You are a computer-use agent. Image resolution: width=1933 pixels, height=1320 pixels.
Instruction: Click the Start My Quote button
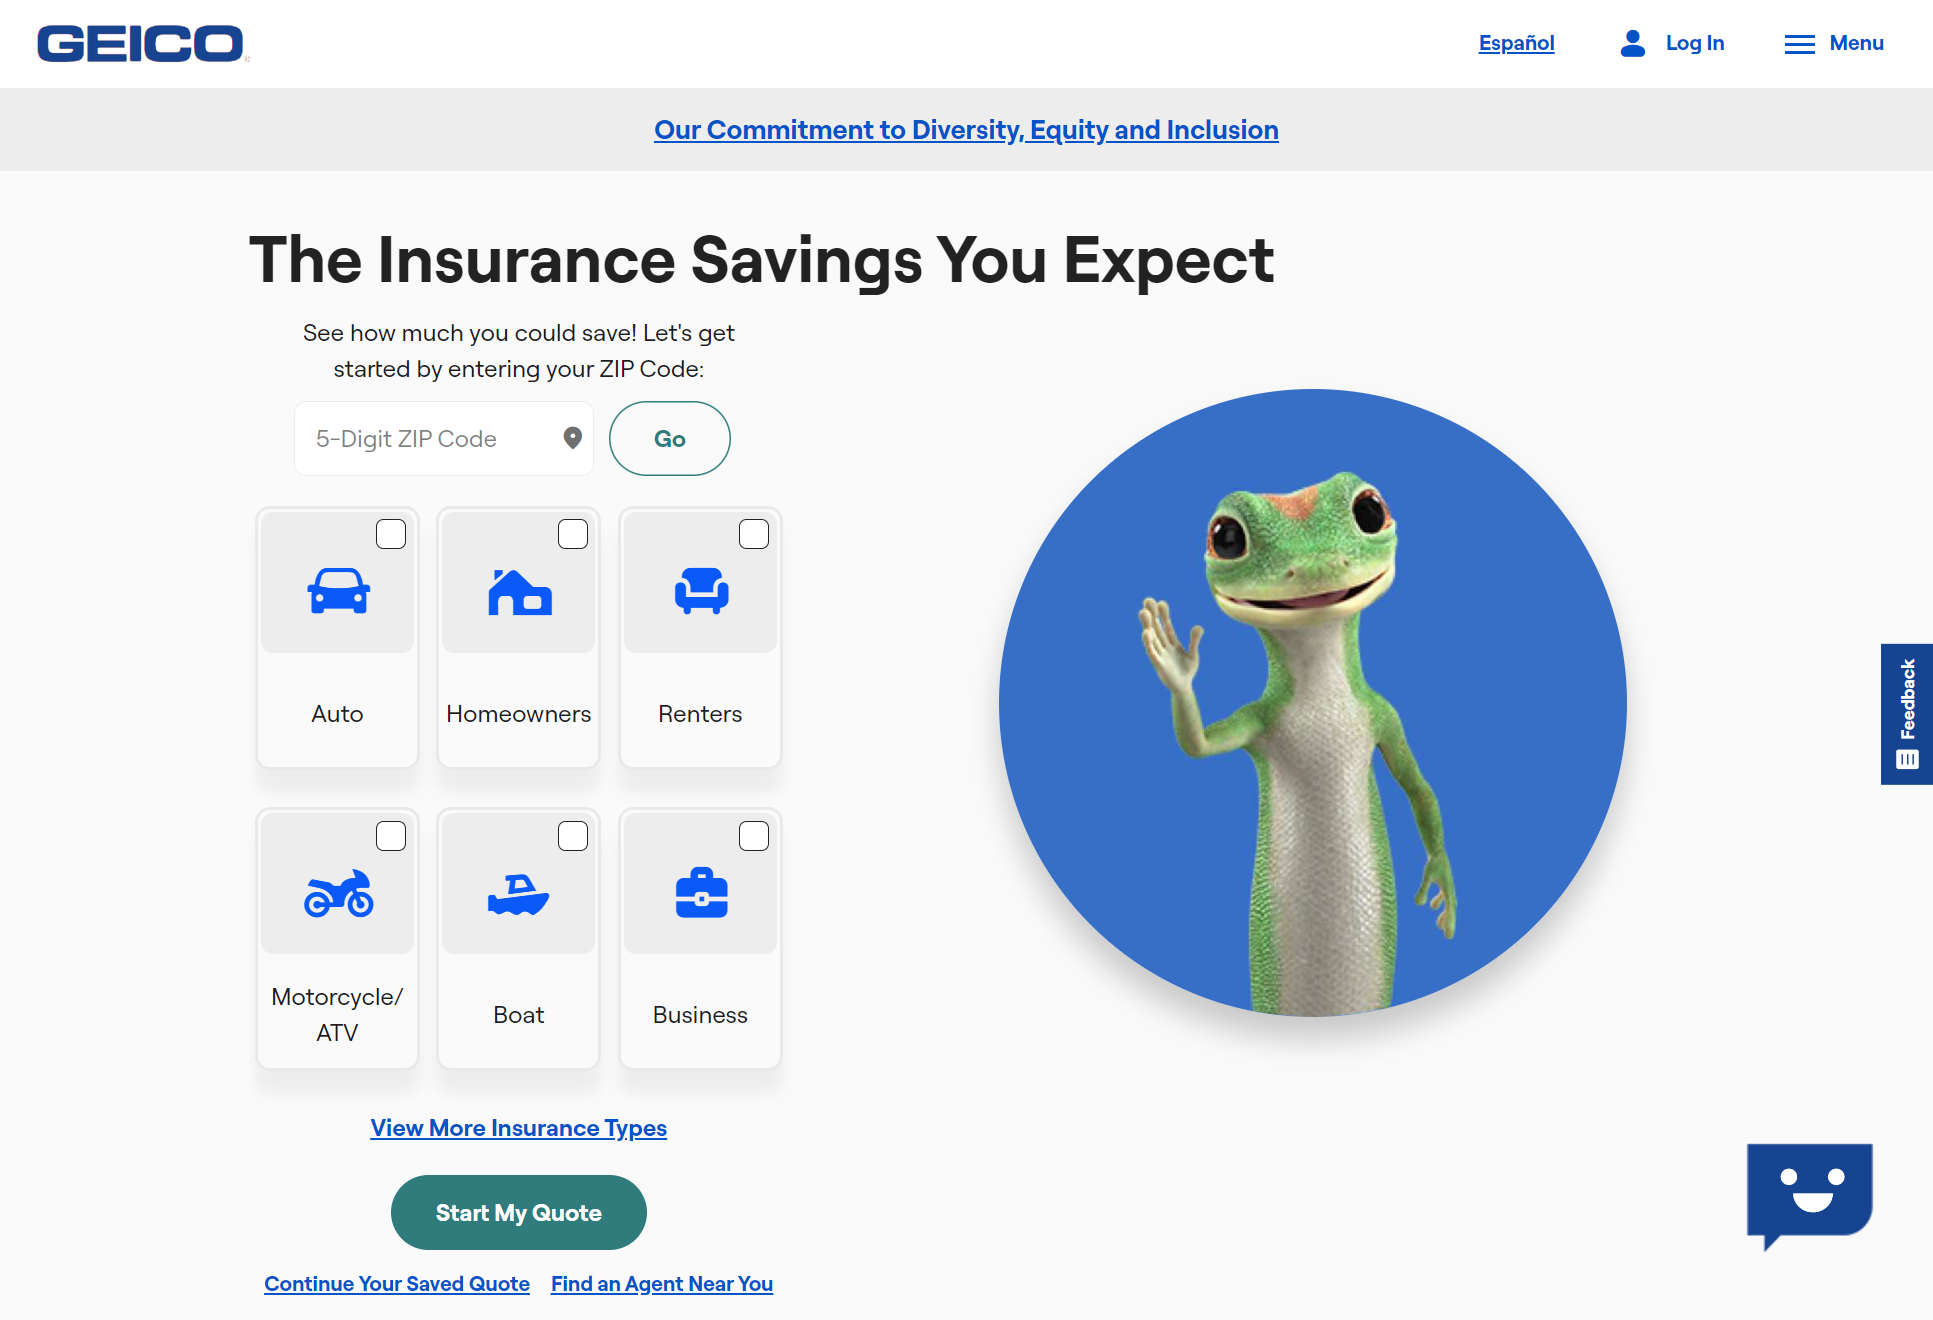point(519,1213)
